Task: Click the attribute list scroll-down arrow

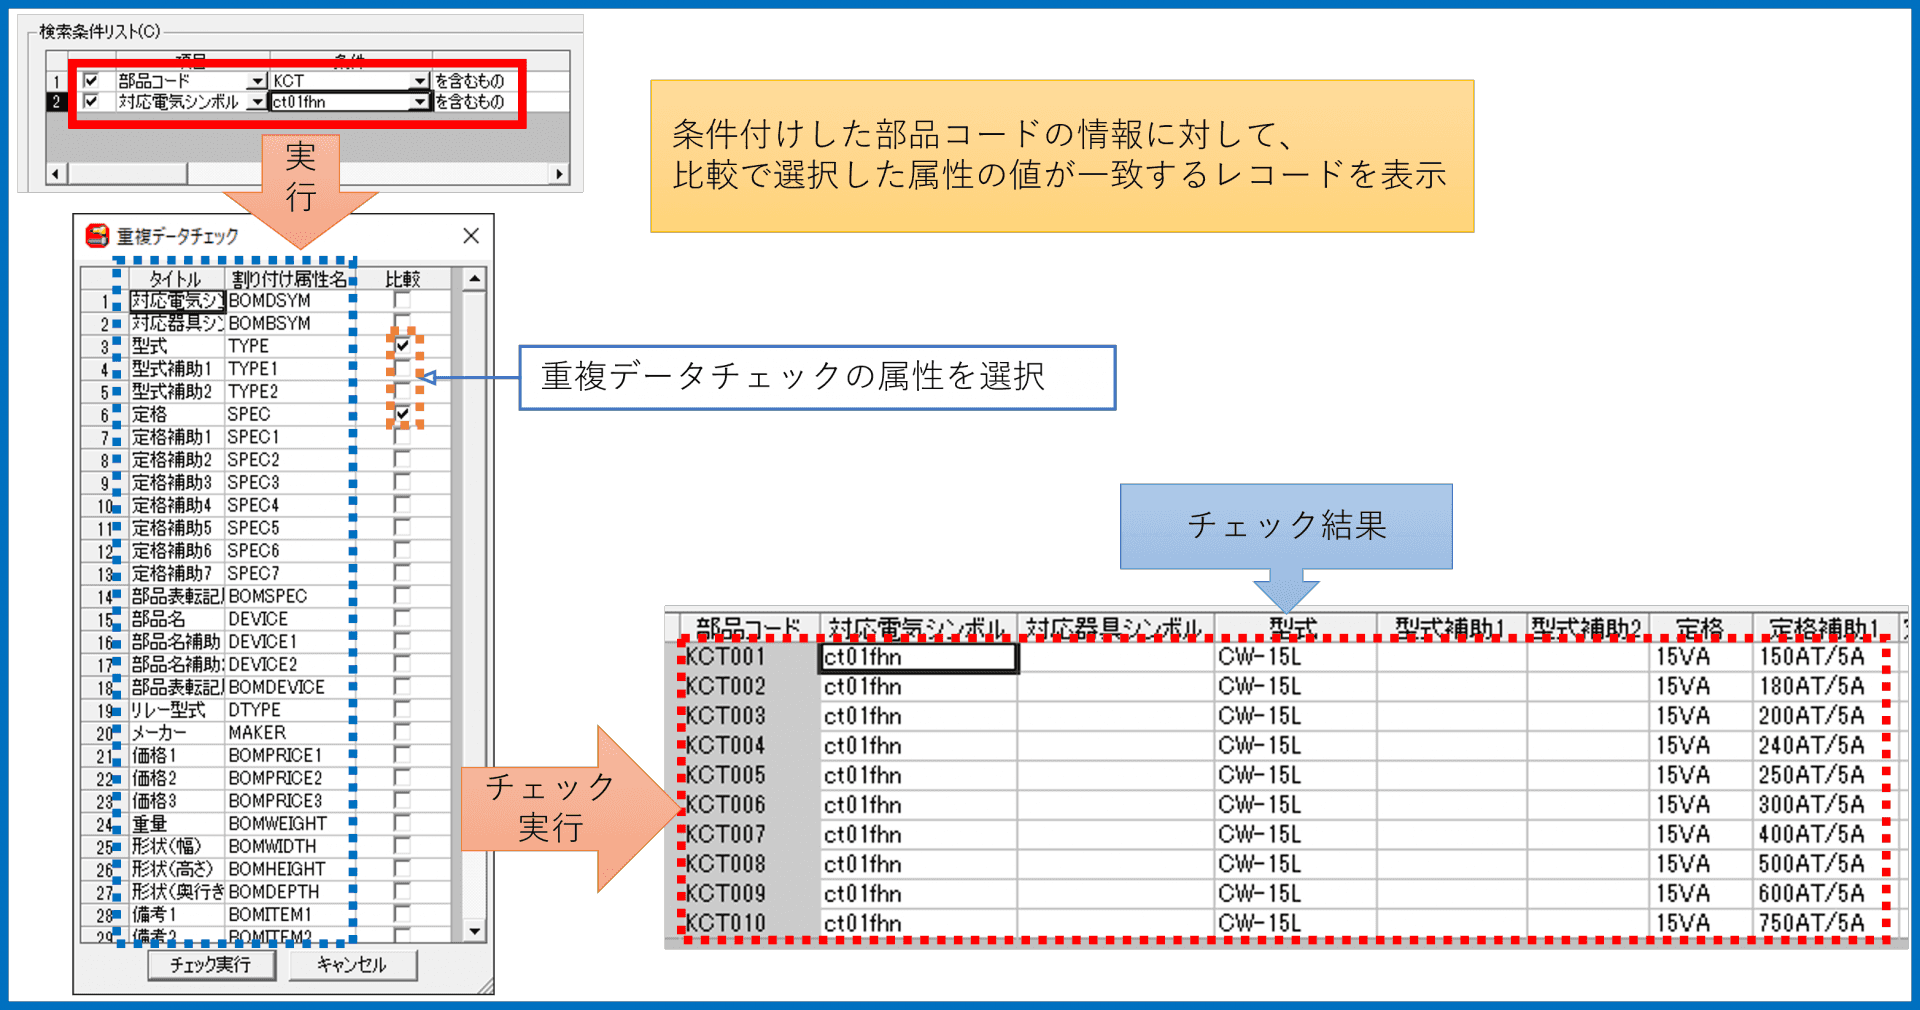Action: pos(475,931)
